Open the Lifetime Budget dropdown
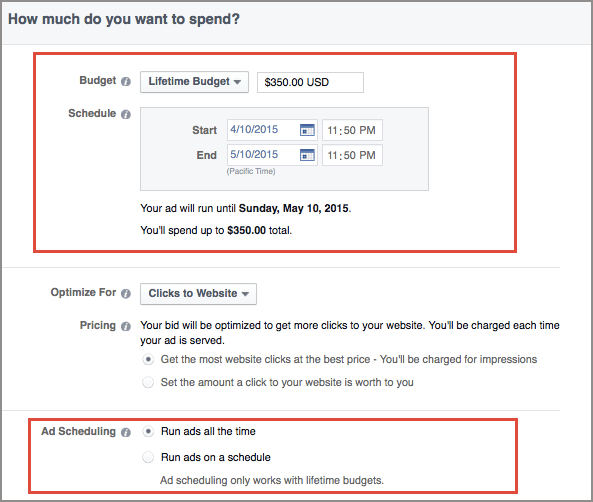 point(194,82)
